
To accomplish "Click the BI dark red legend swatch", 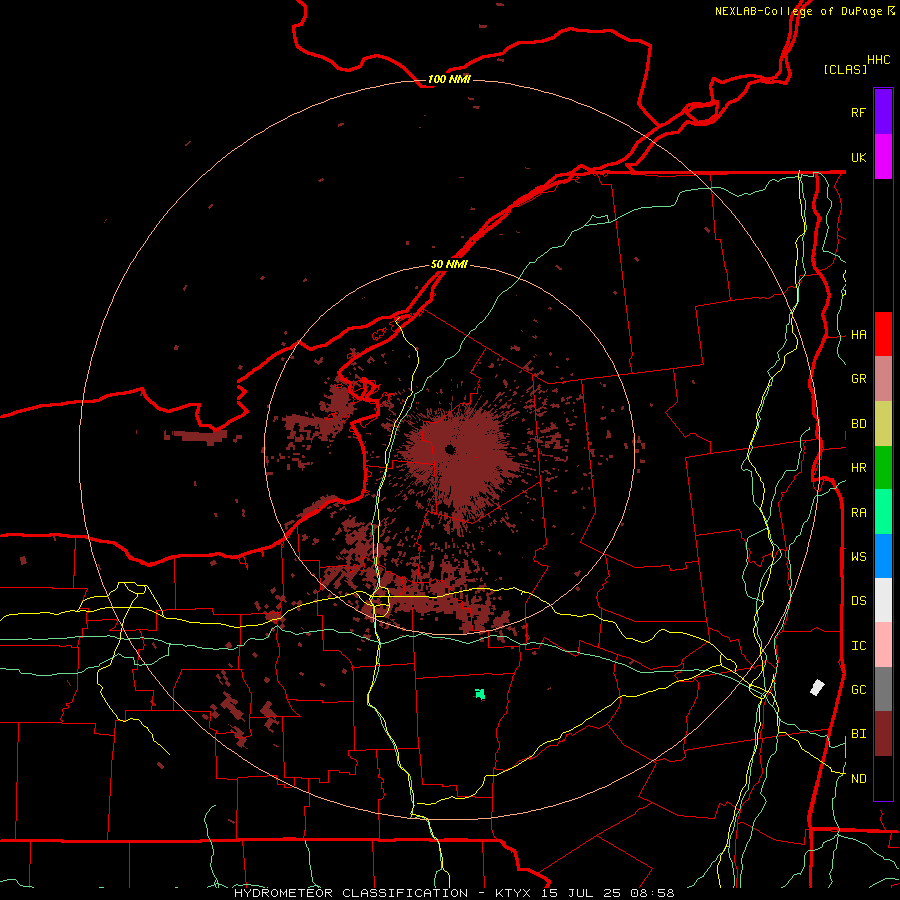I will (883, 734).
